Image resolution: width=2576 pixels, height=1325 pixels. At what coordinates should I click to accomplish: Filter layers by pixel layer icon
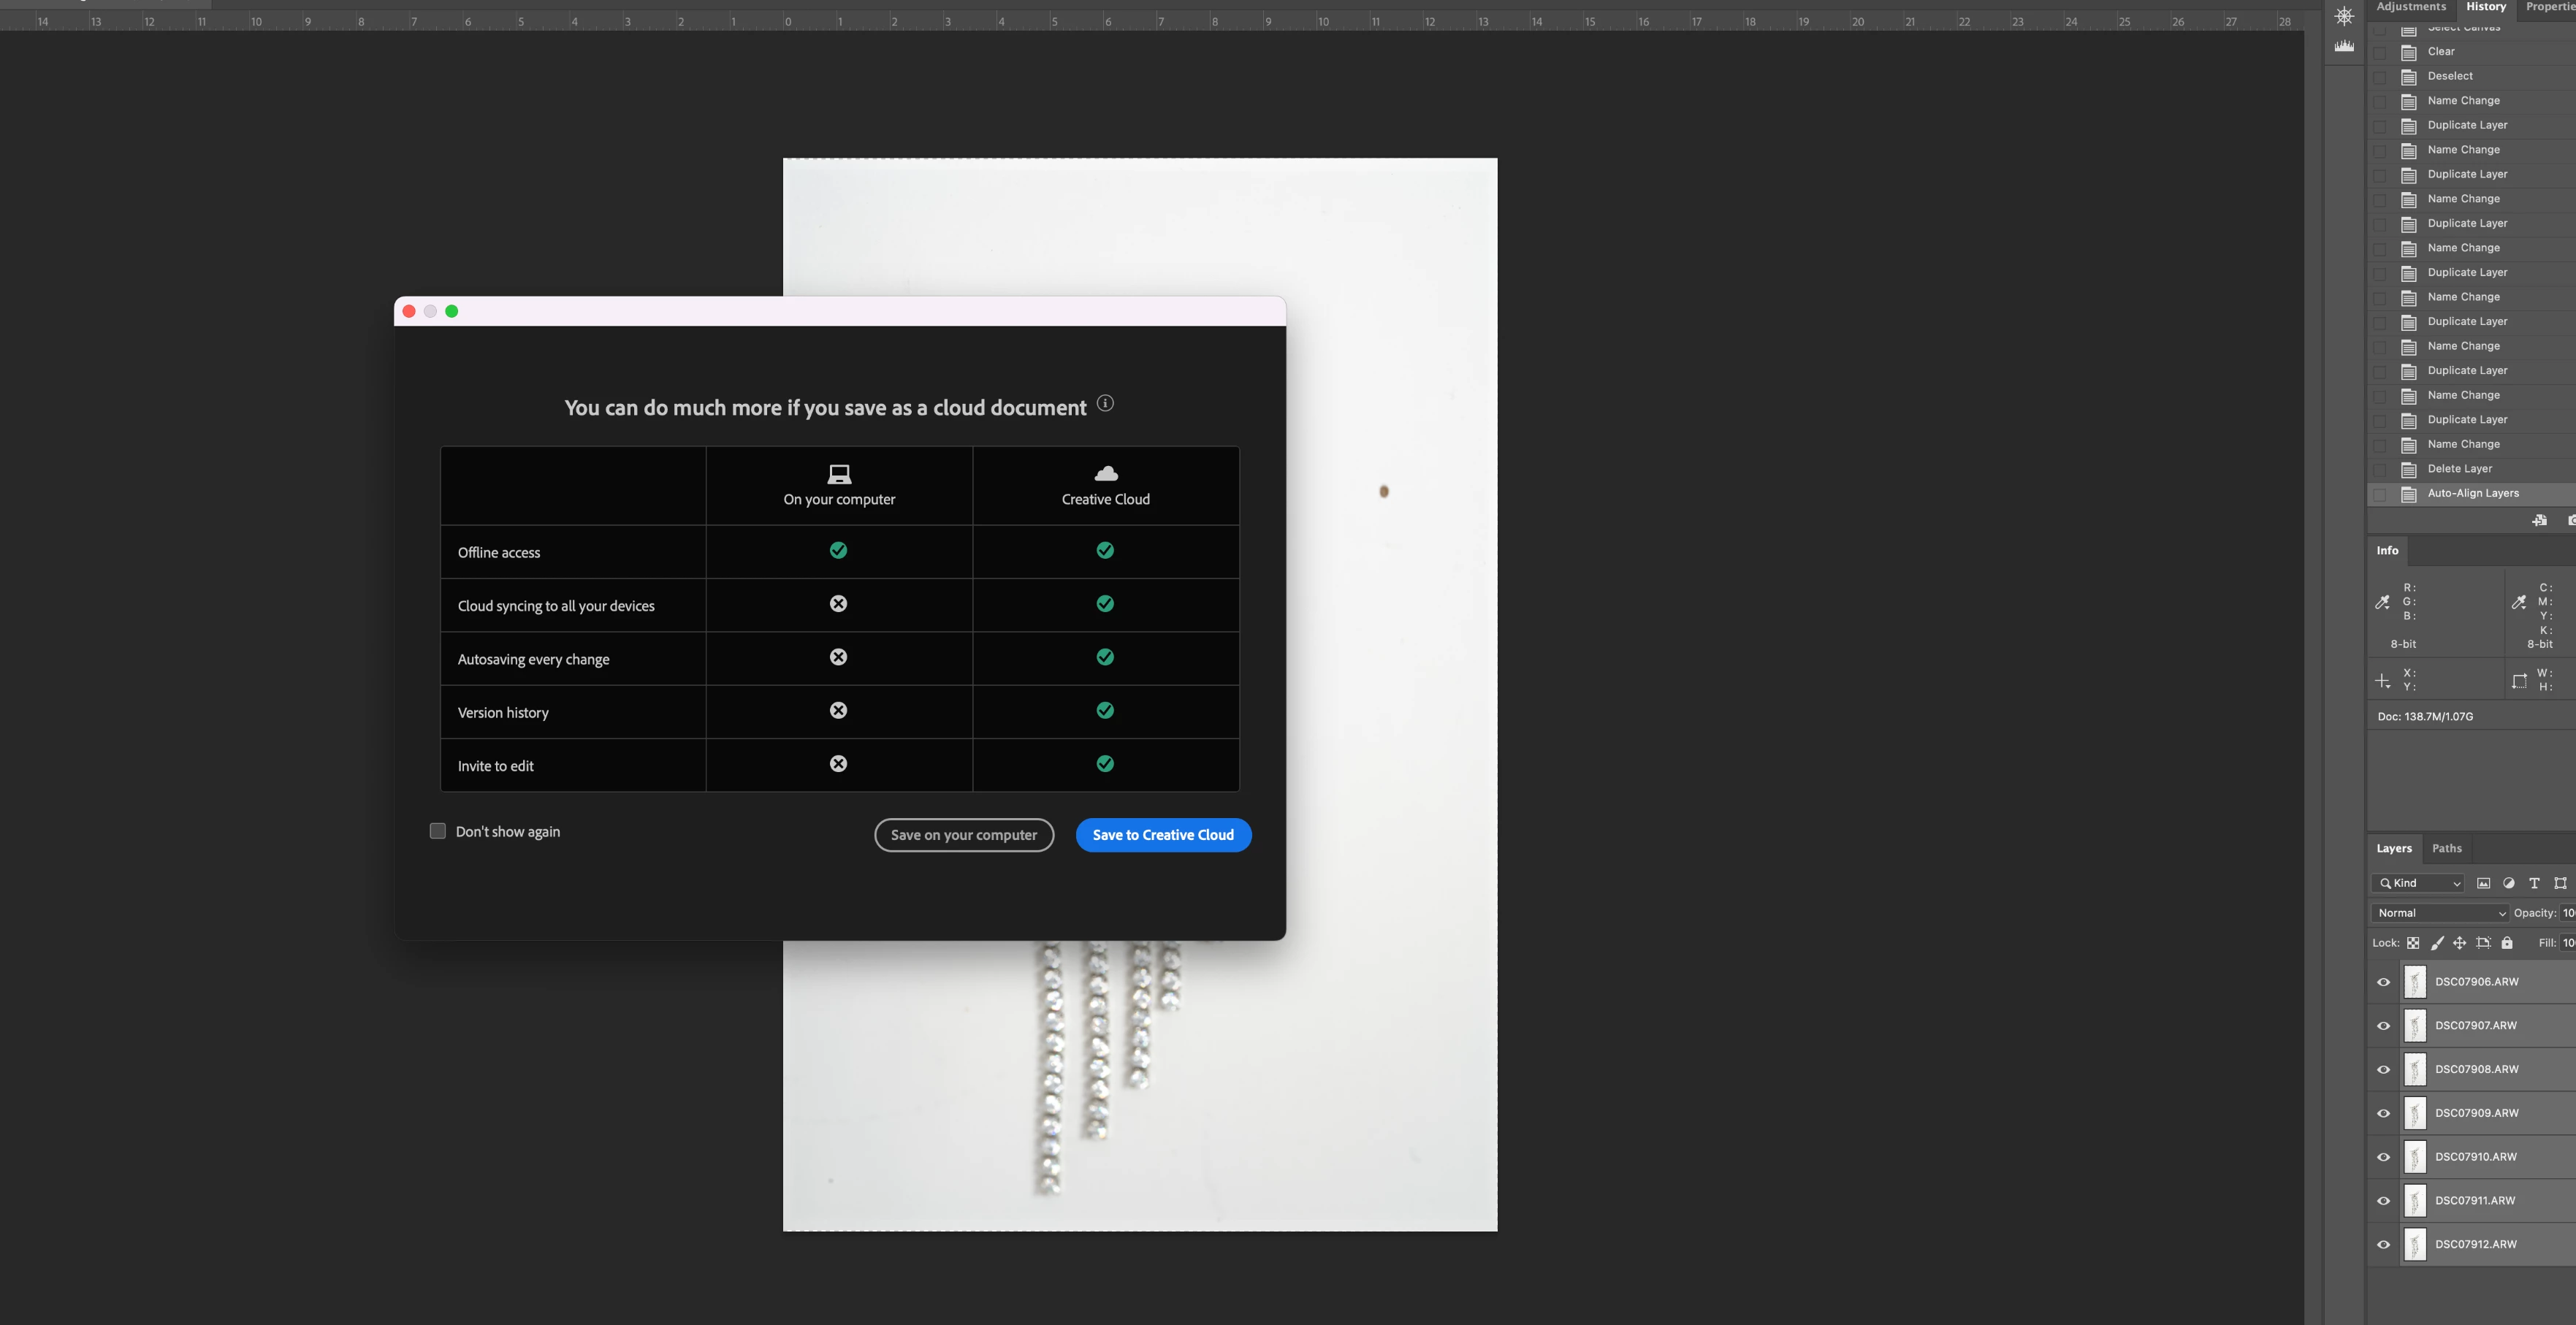click(x=2483, y=883)
